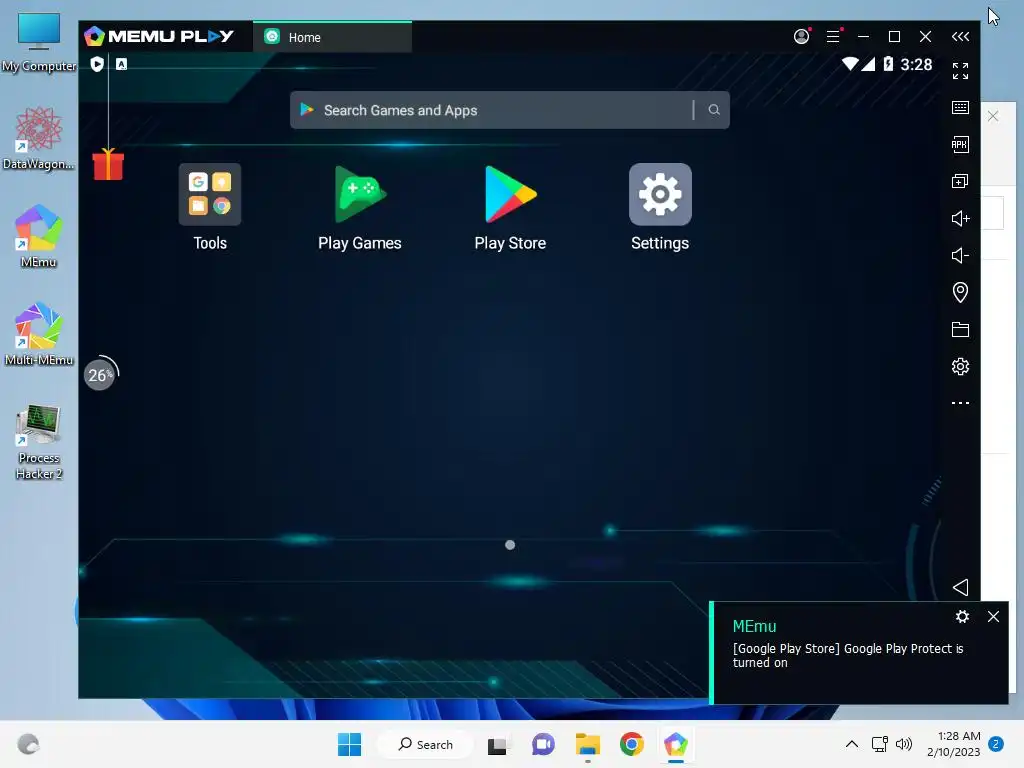The image size is (1024, 768).
Task: Open the DataWagon desktop shortcut
Action: [x=39, y=138]
